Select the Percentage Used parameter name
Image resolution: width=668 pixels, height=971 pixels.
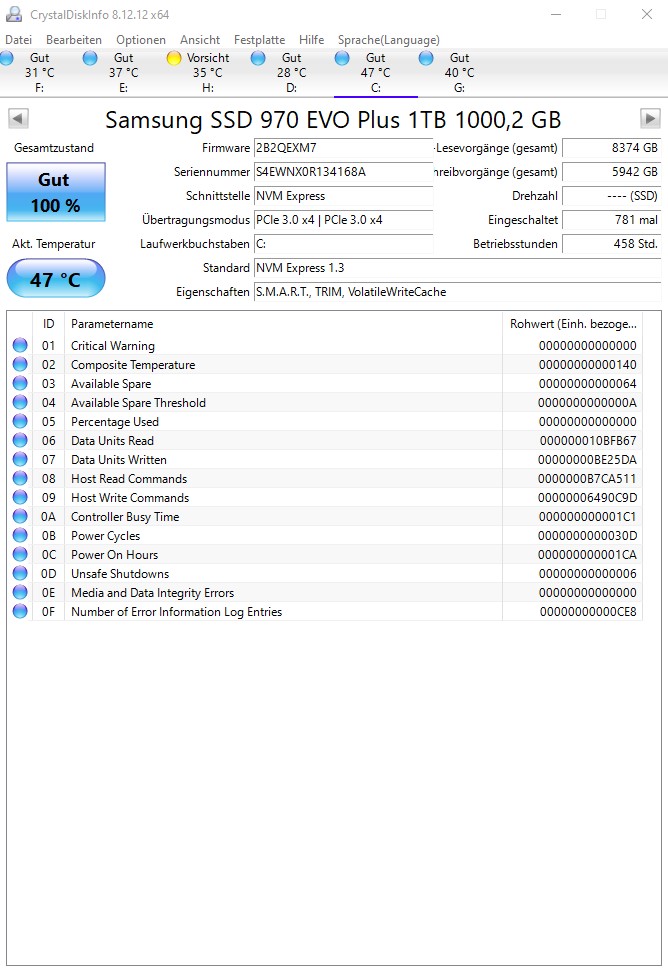coord(115,422)
